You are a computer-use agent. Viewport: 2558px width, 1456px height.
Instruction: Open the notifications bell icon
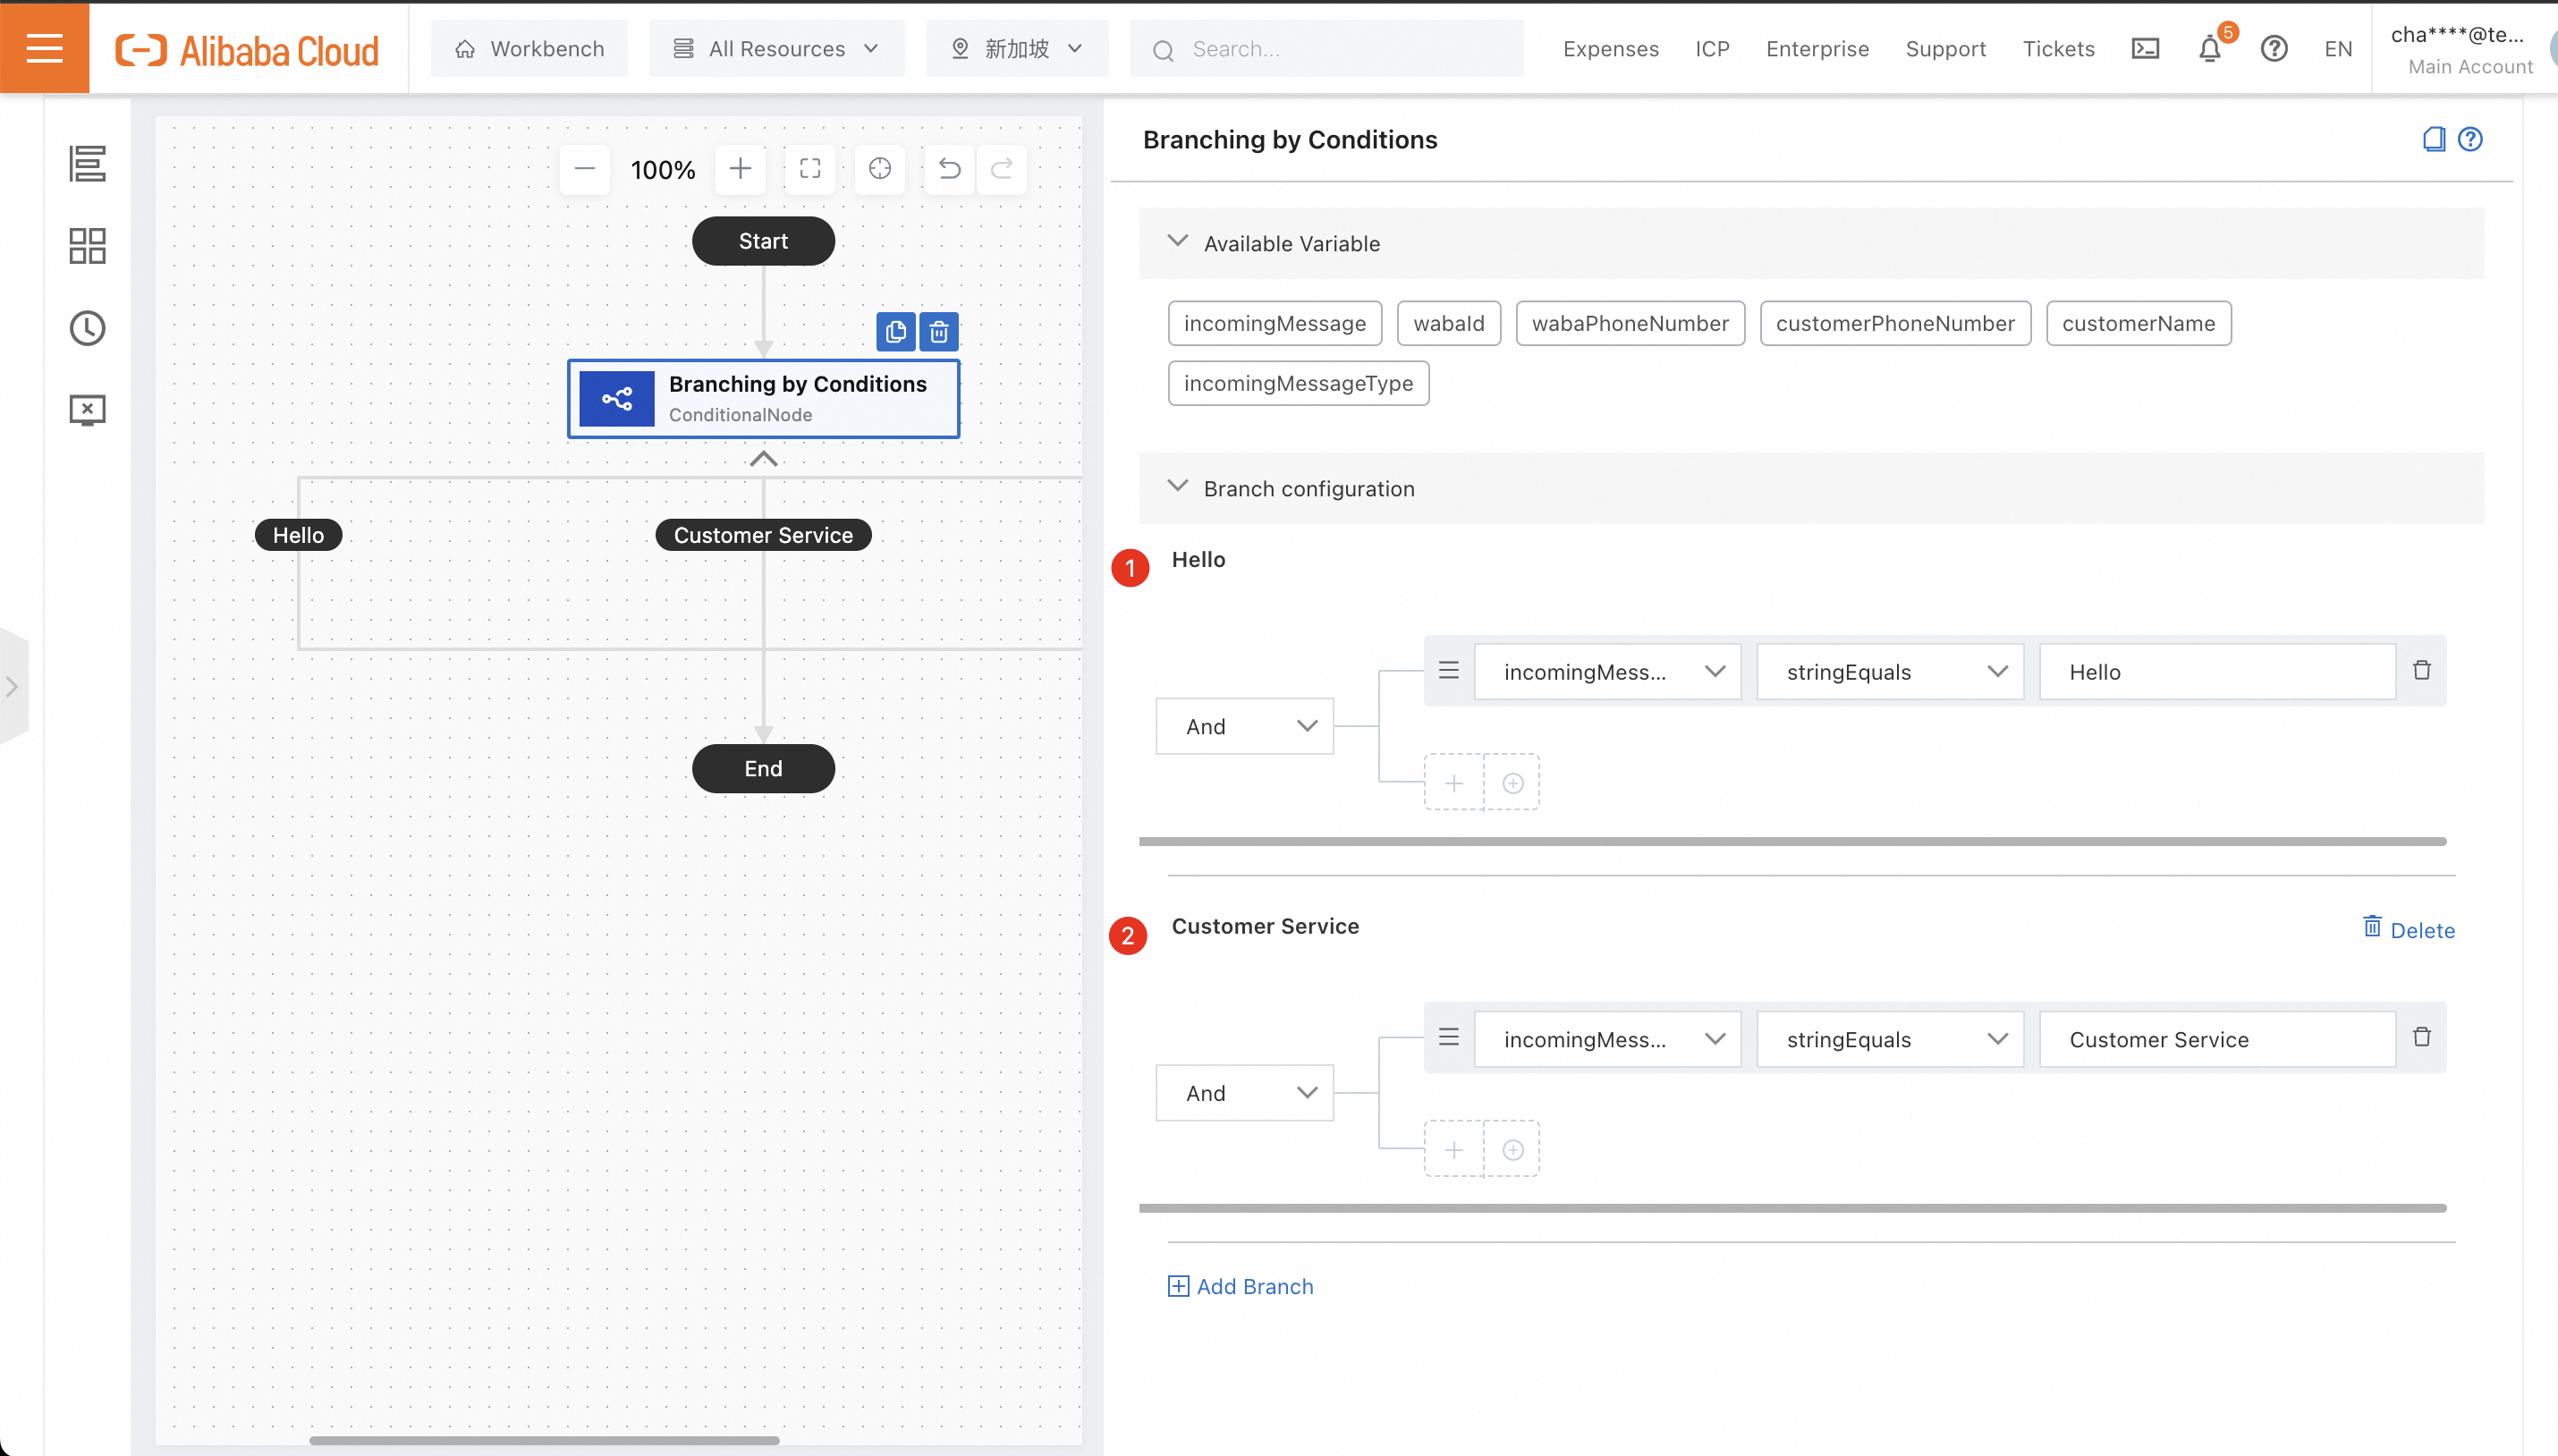pos(2209,49)
